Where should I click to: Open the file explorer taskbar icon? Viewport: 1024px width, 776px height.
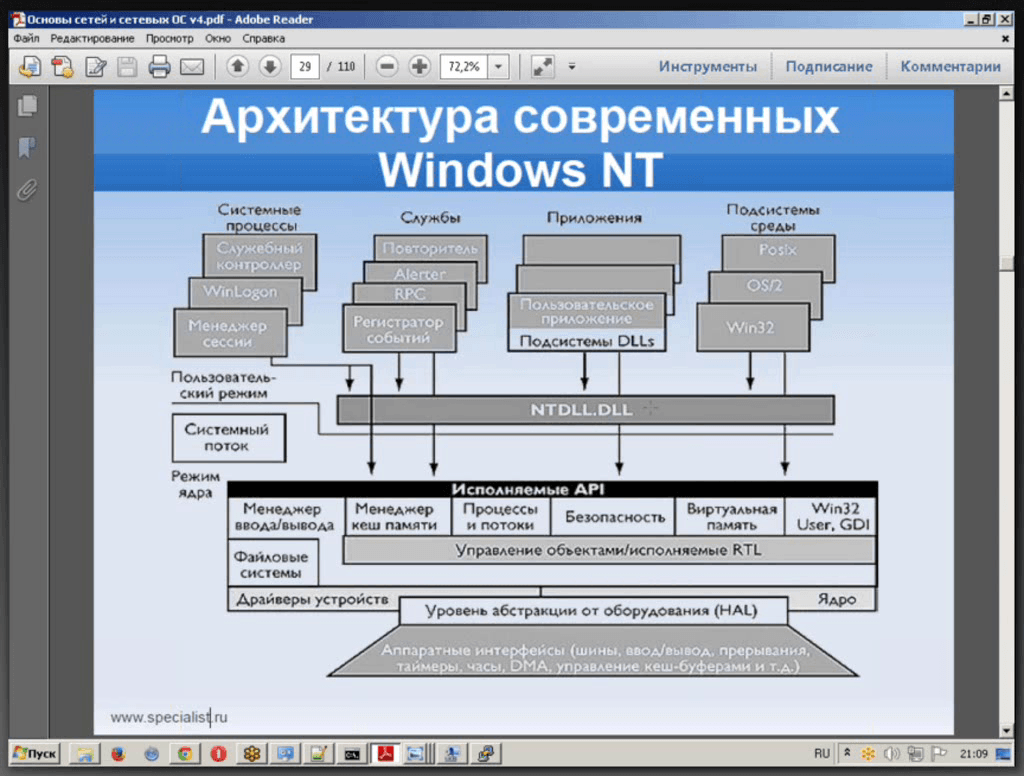[84, 754]
